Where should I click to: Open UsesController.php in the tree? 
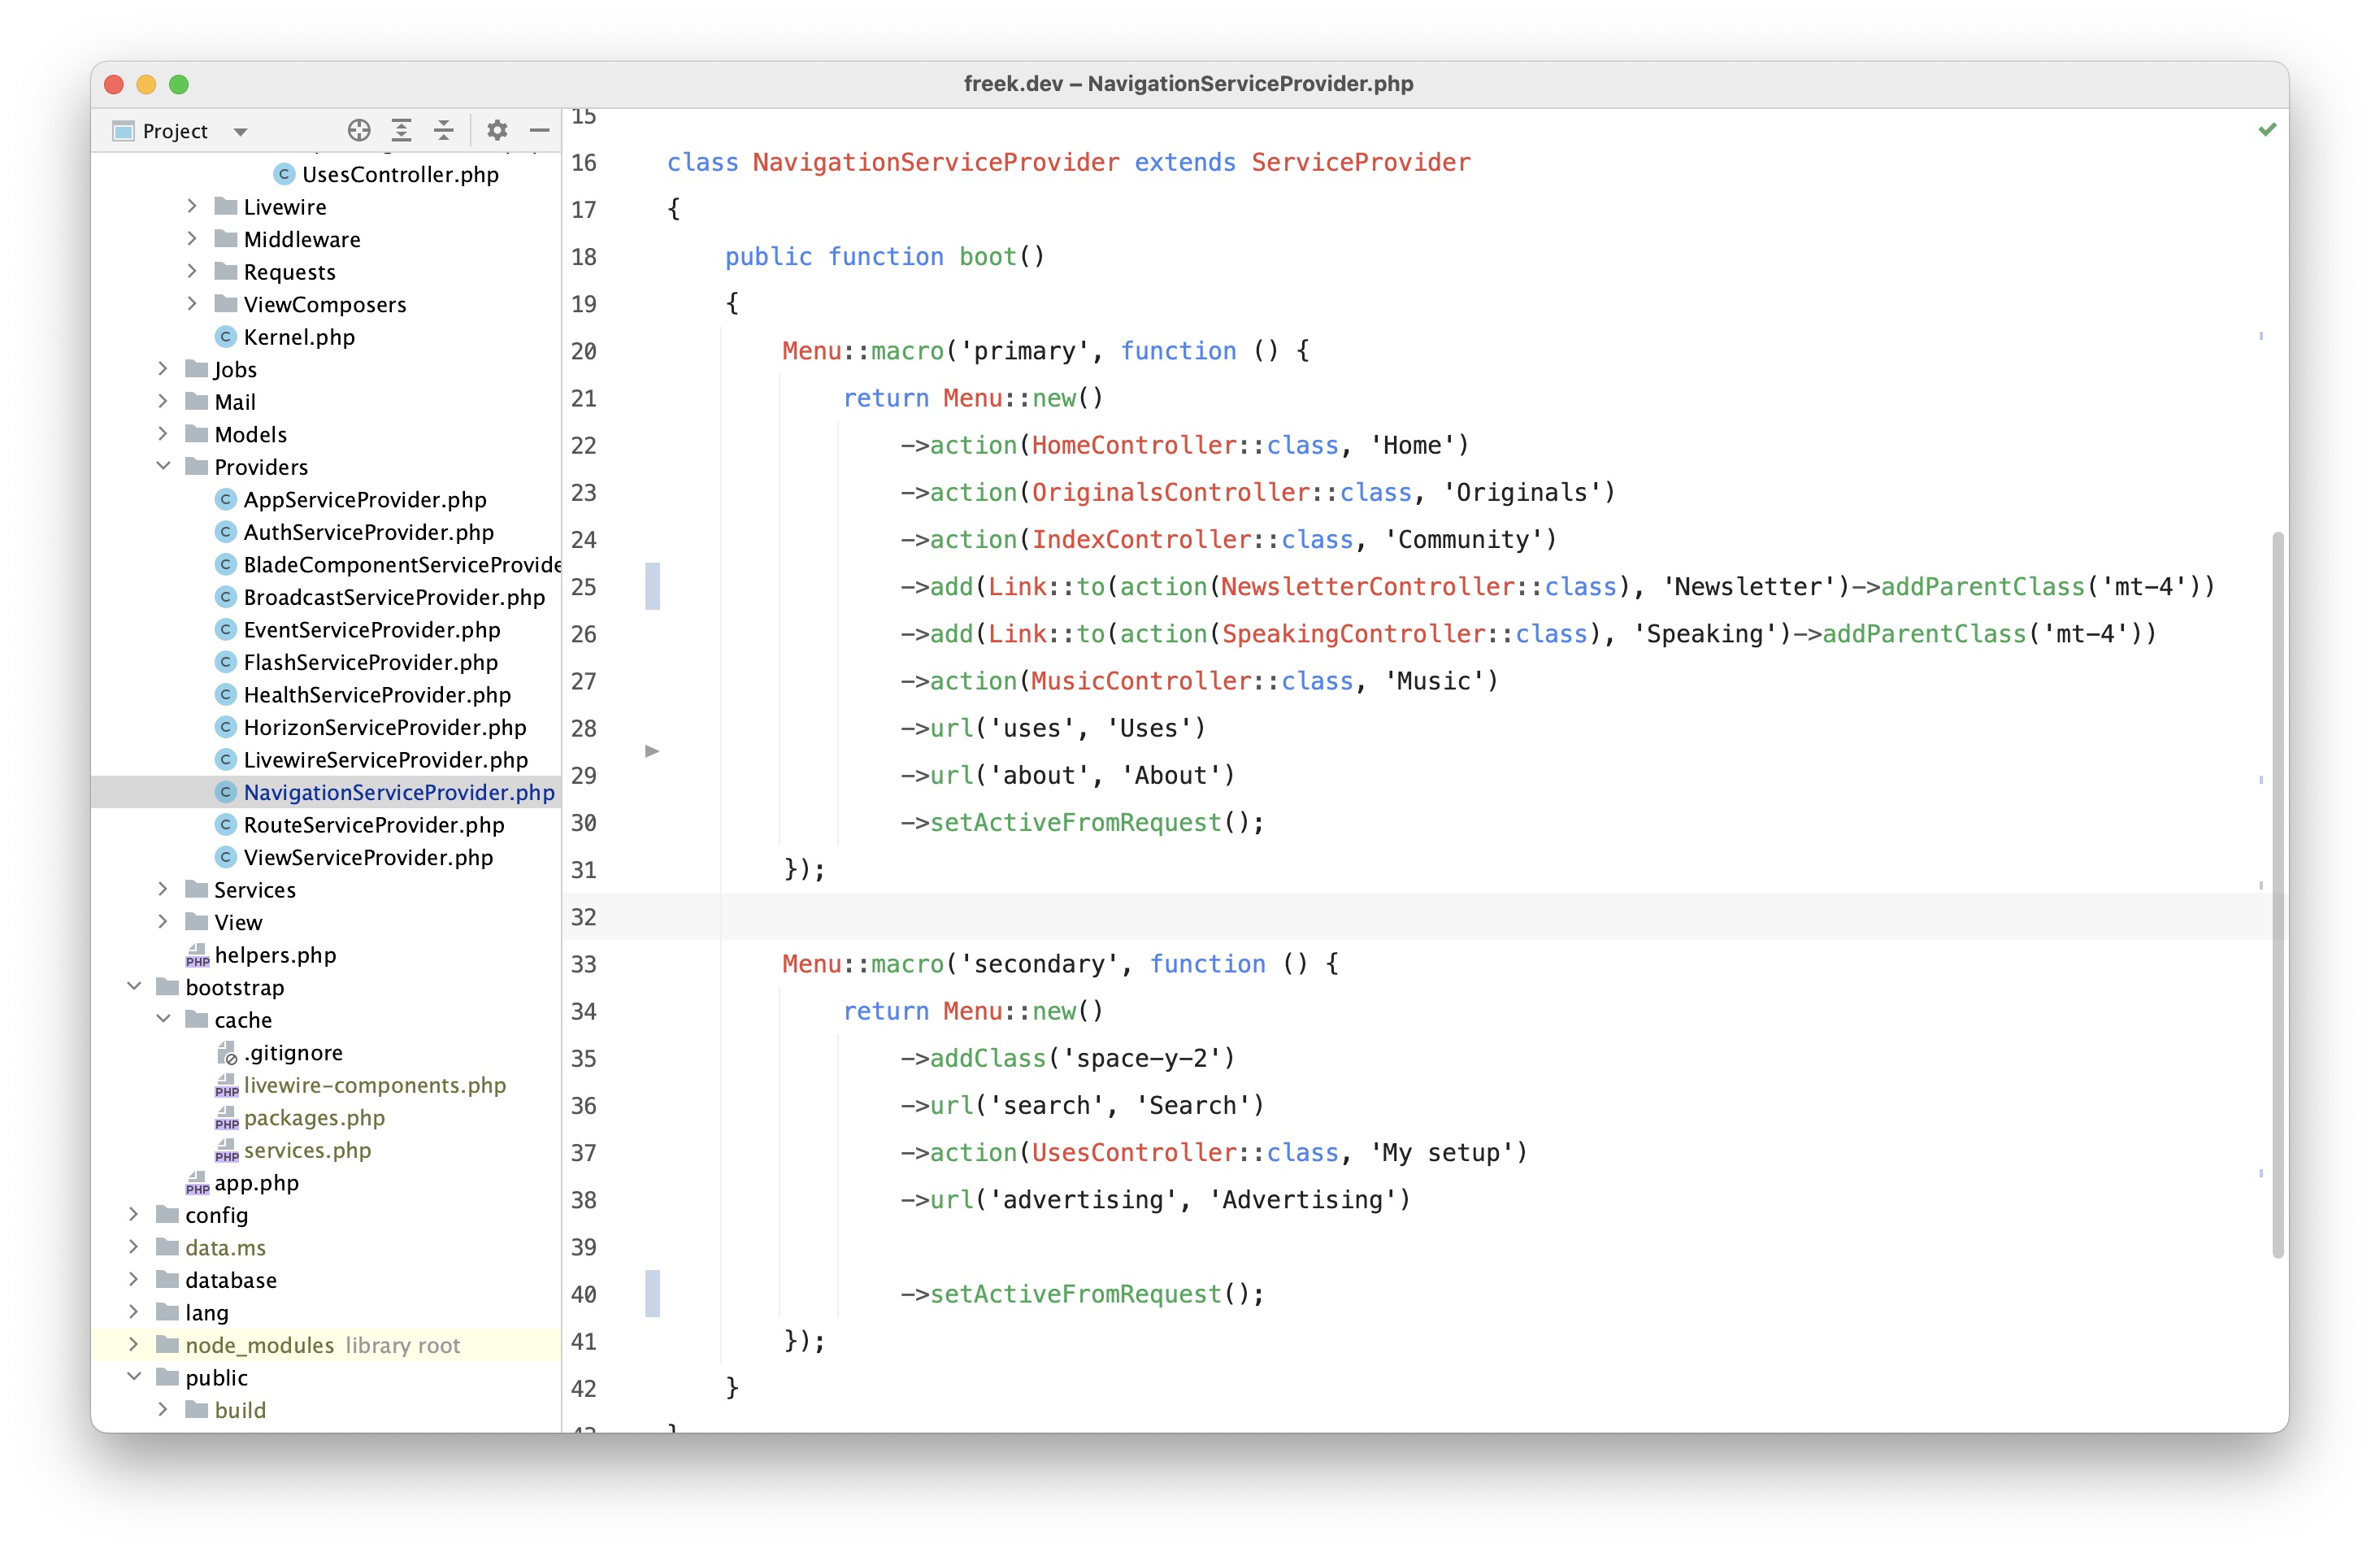click(x=400, y=174)
